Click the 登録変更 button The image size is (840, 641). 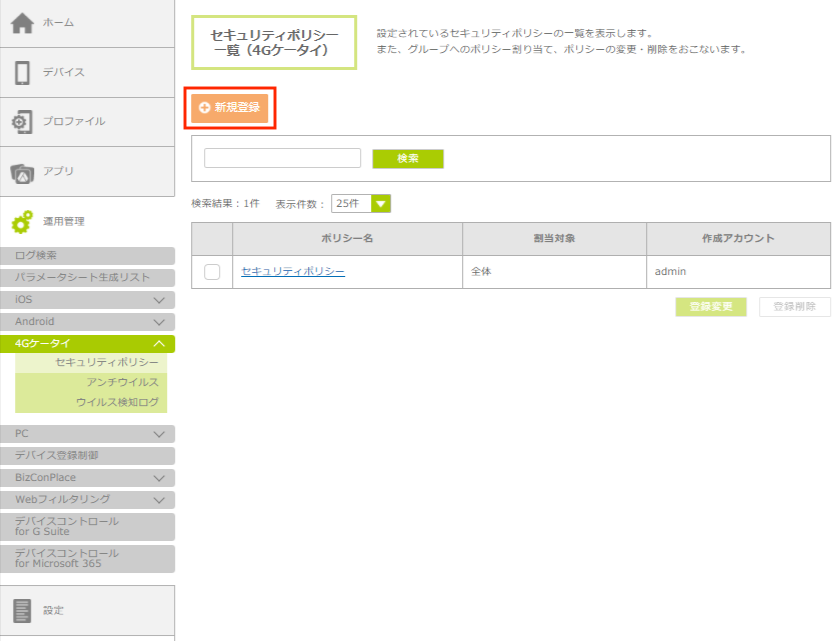(710, 307)
